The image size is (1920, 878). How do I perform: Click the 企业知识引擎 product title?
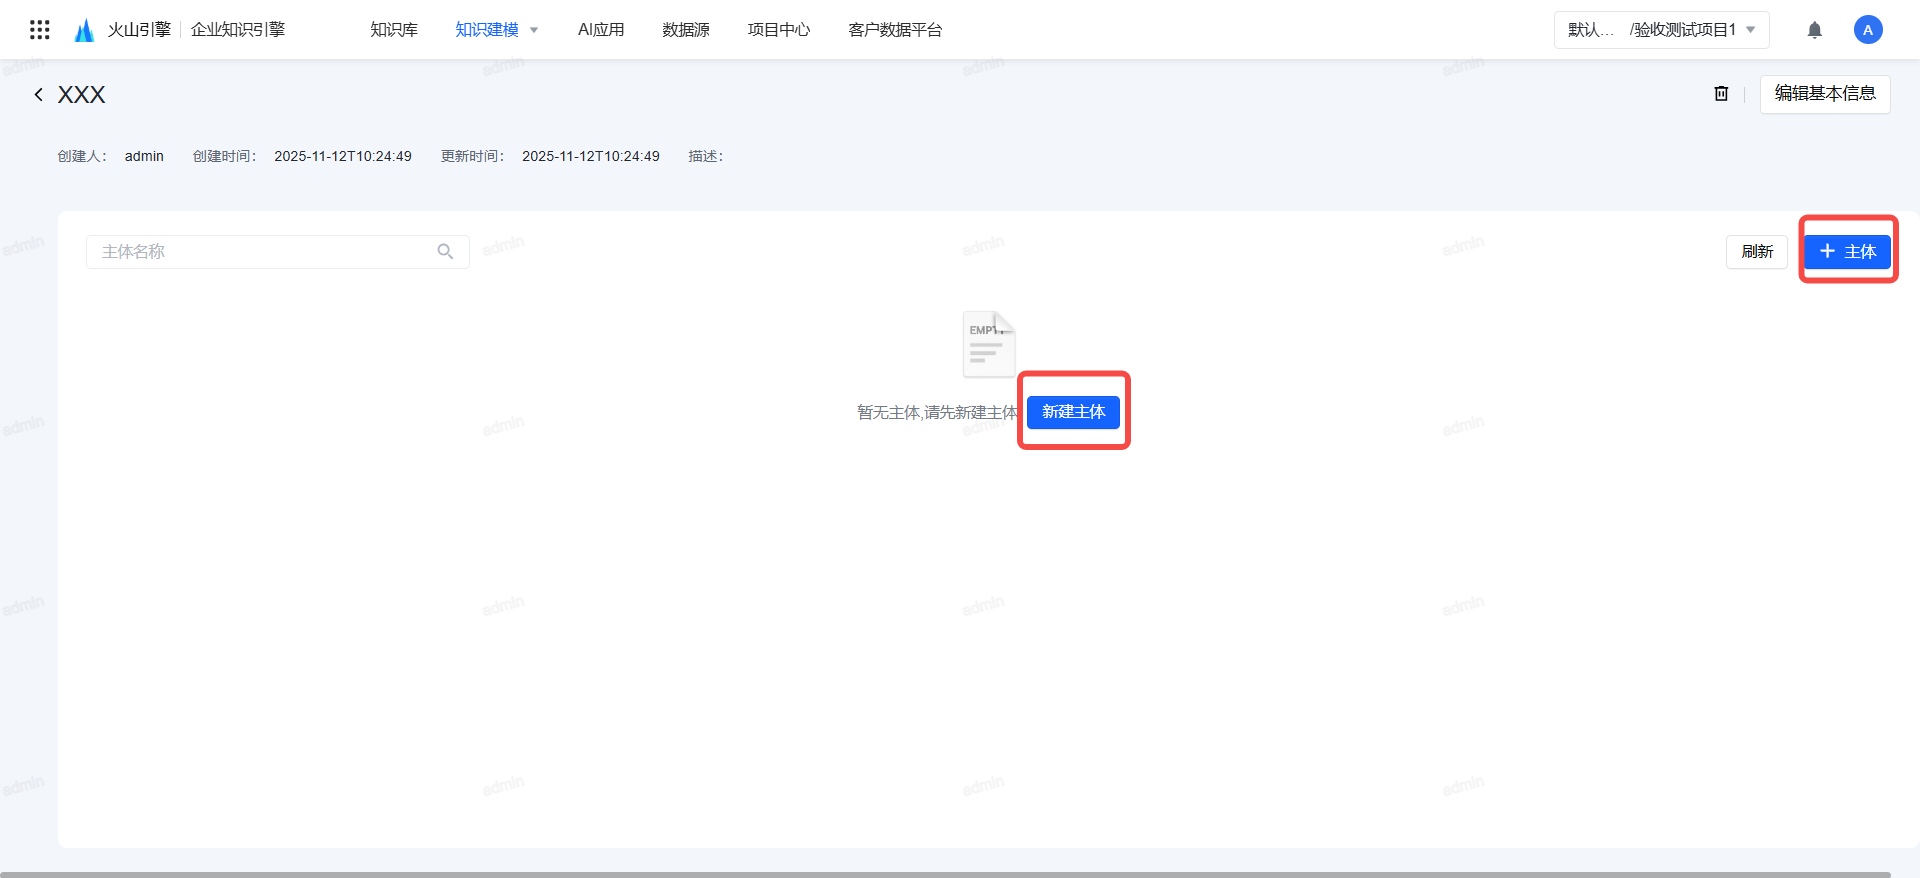click(238, 30)
